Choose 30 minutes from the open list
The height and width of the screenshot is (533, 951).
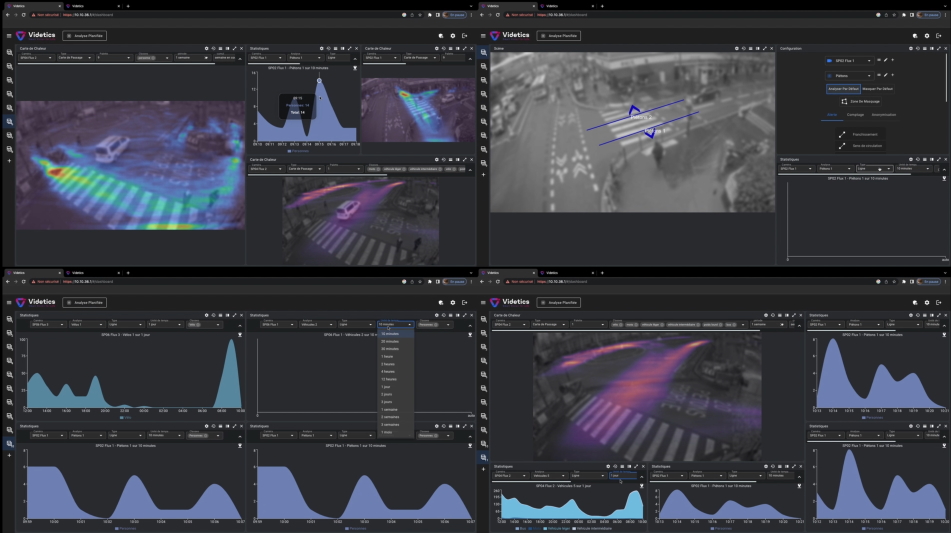[x=395, y=349]
